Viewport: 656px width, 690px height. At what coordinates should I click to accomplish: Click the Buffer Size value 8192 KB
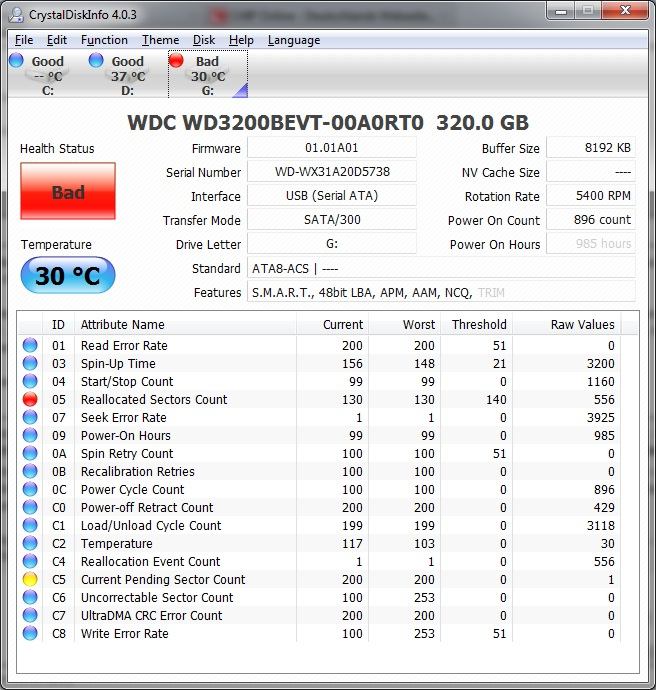point(591,148)
